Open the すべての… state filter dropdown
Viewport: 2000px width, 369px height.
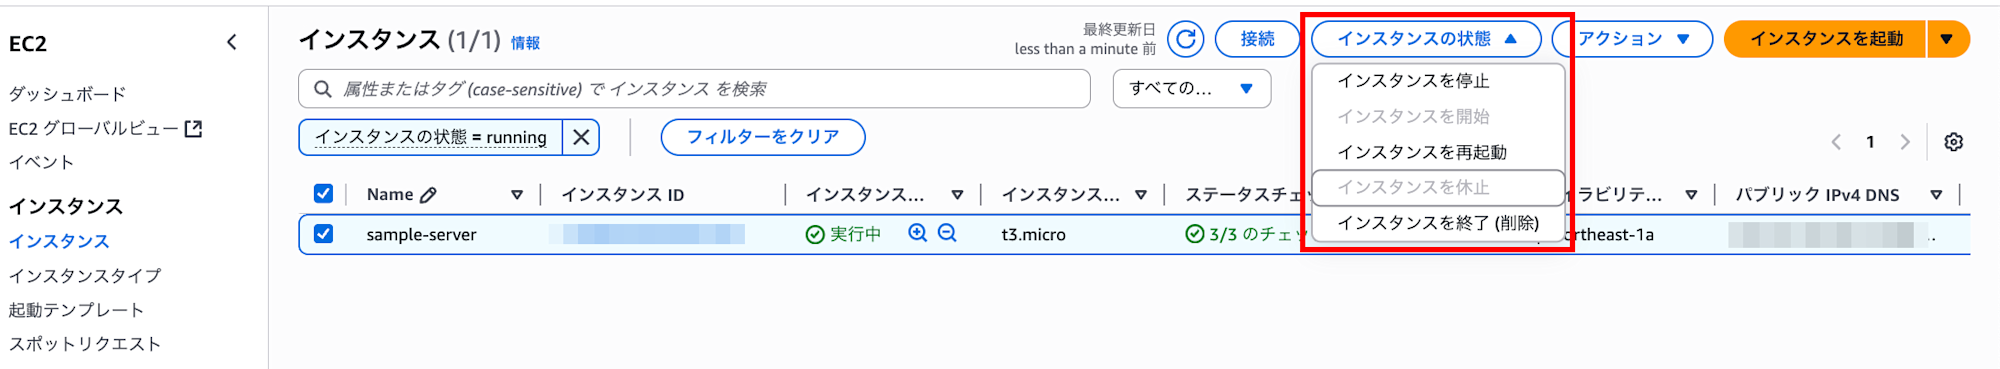[1192, 88]
